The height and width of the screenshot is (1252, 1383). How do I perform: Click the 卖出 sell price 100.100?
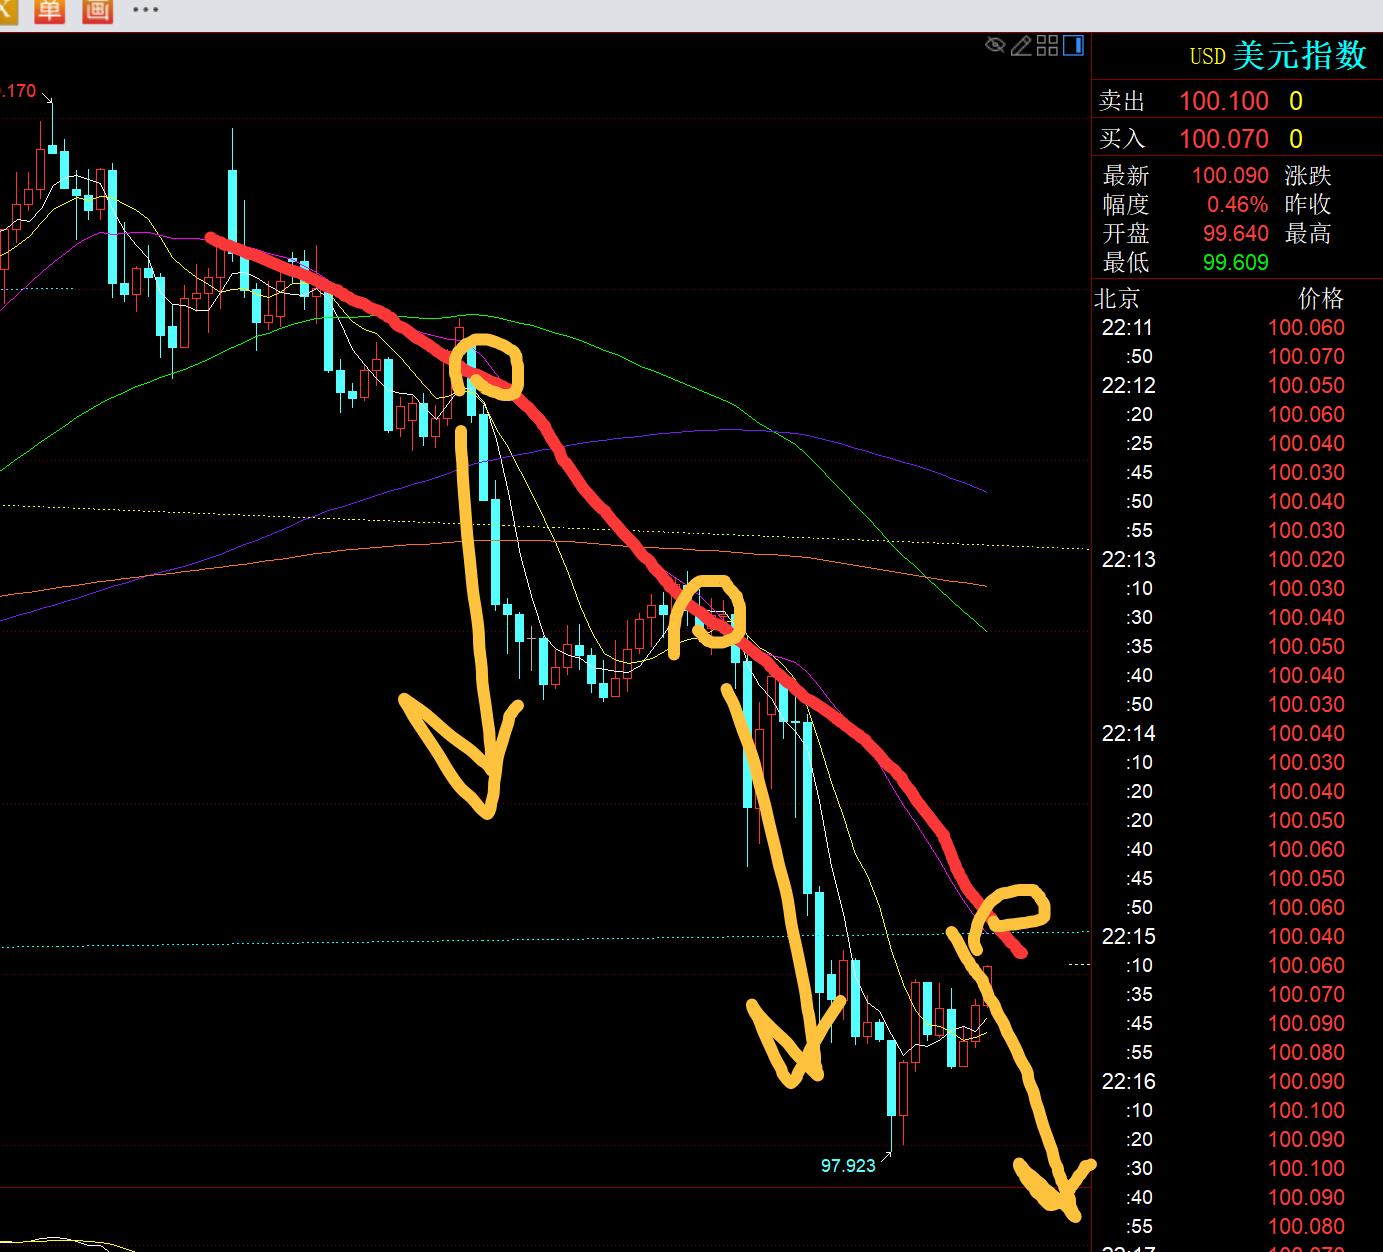pos(1223,101)
